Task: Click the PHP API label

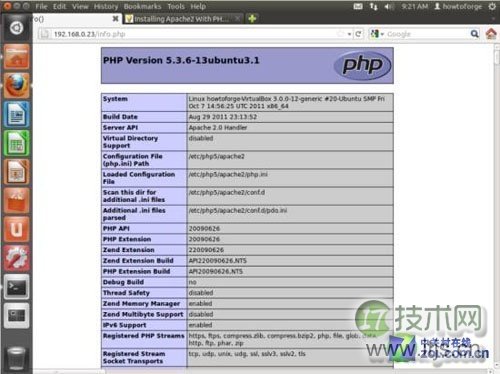Action: point(116,228)
